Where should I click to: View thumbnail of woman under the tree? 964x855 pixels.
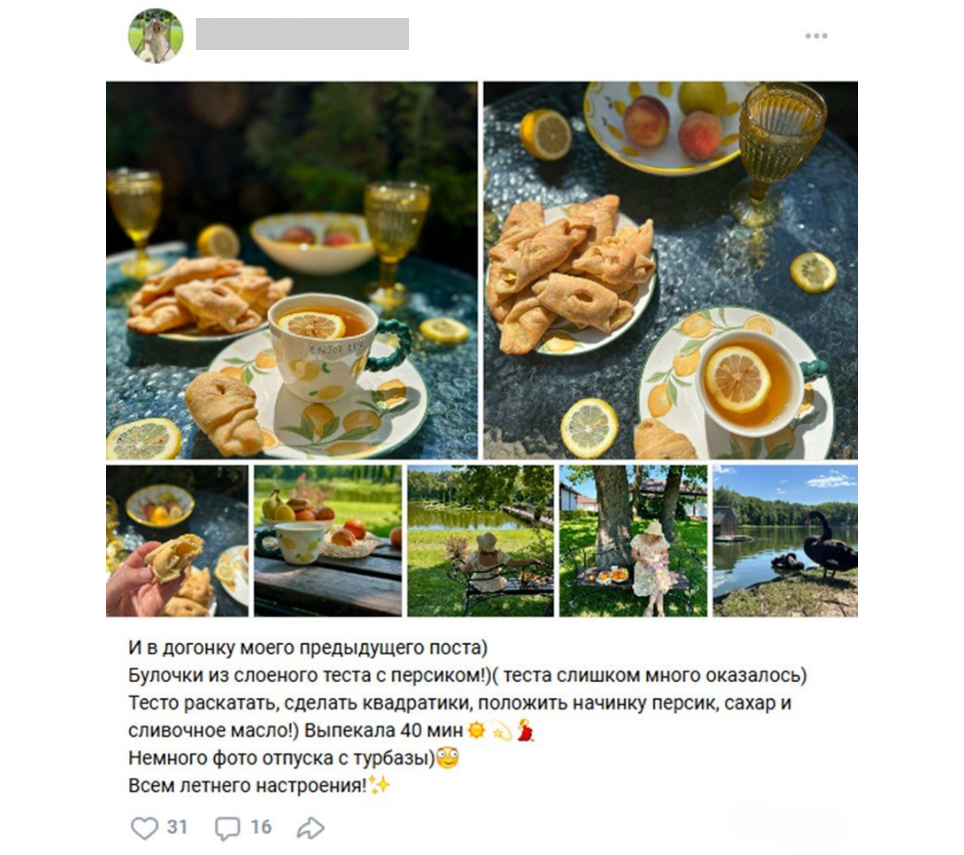click(x=633, y=540)
